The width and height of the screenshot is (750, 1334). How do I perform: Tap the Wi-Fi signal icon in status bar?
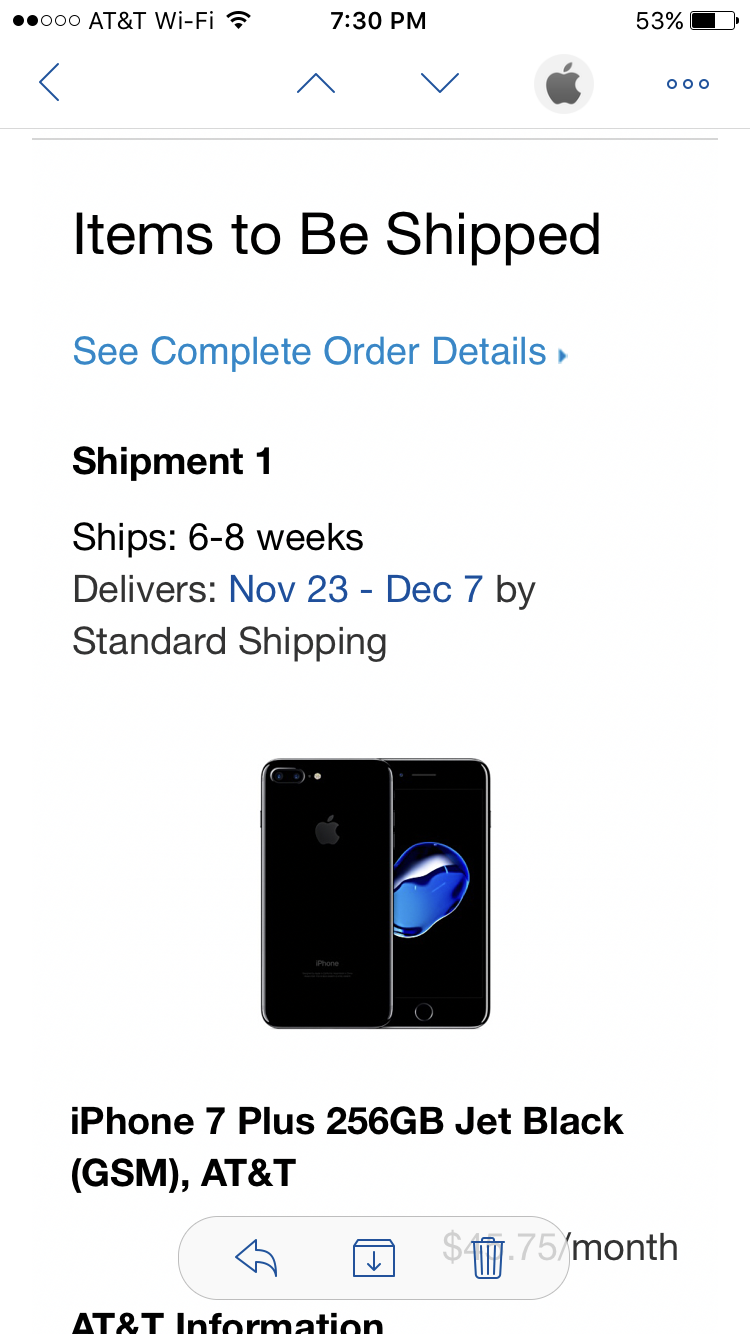(x=238, y=20)
